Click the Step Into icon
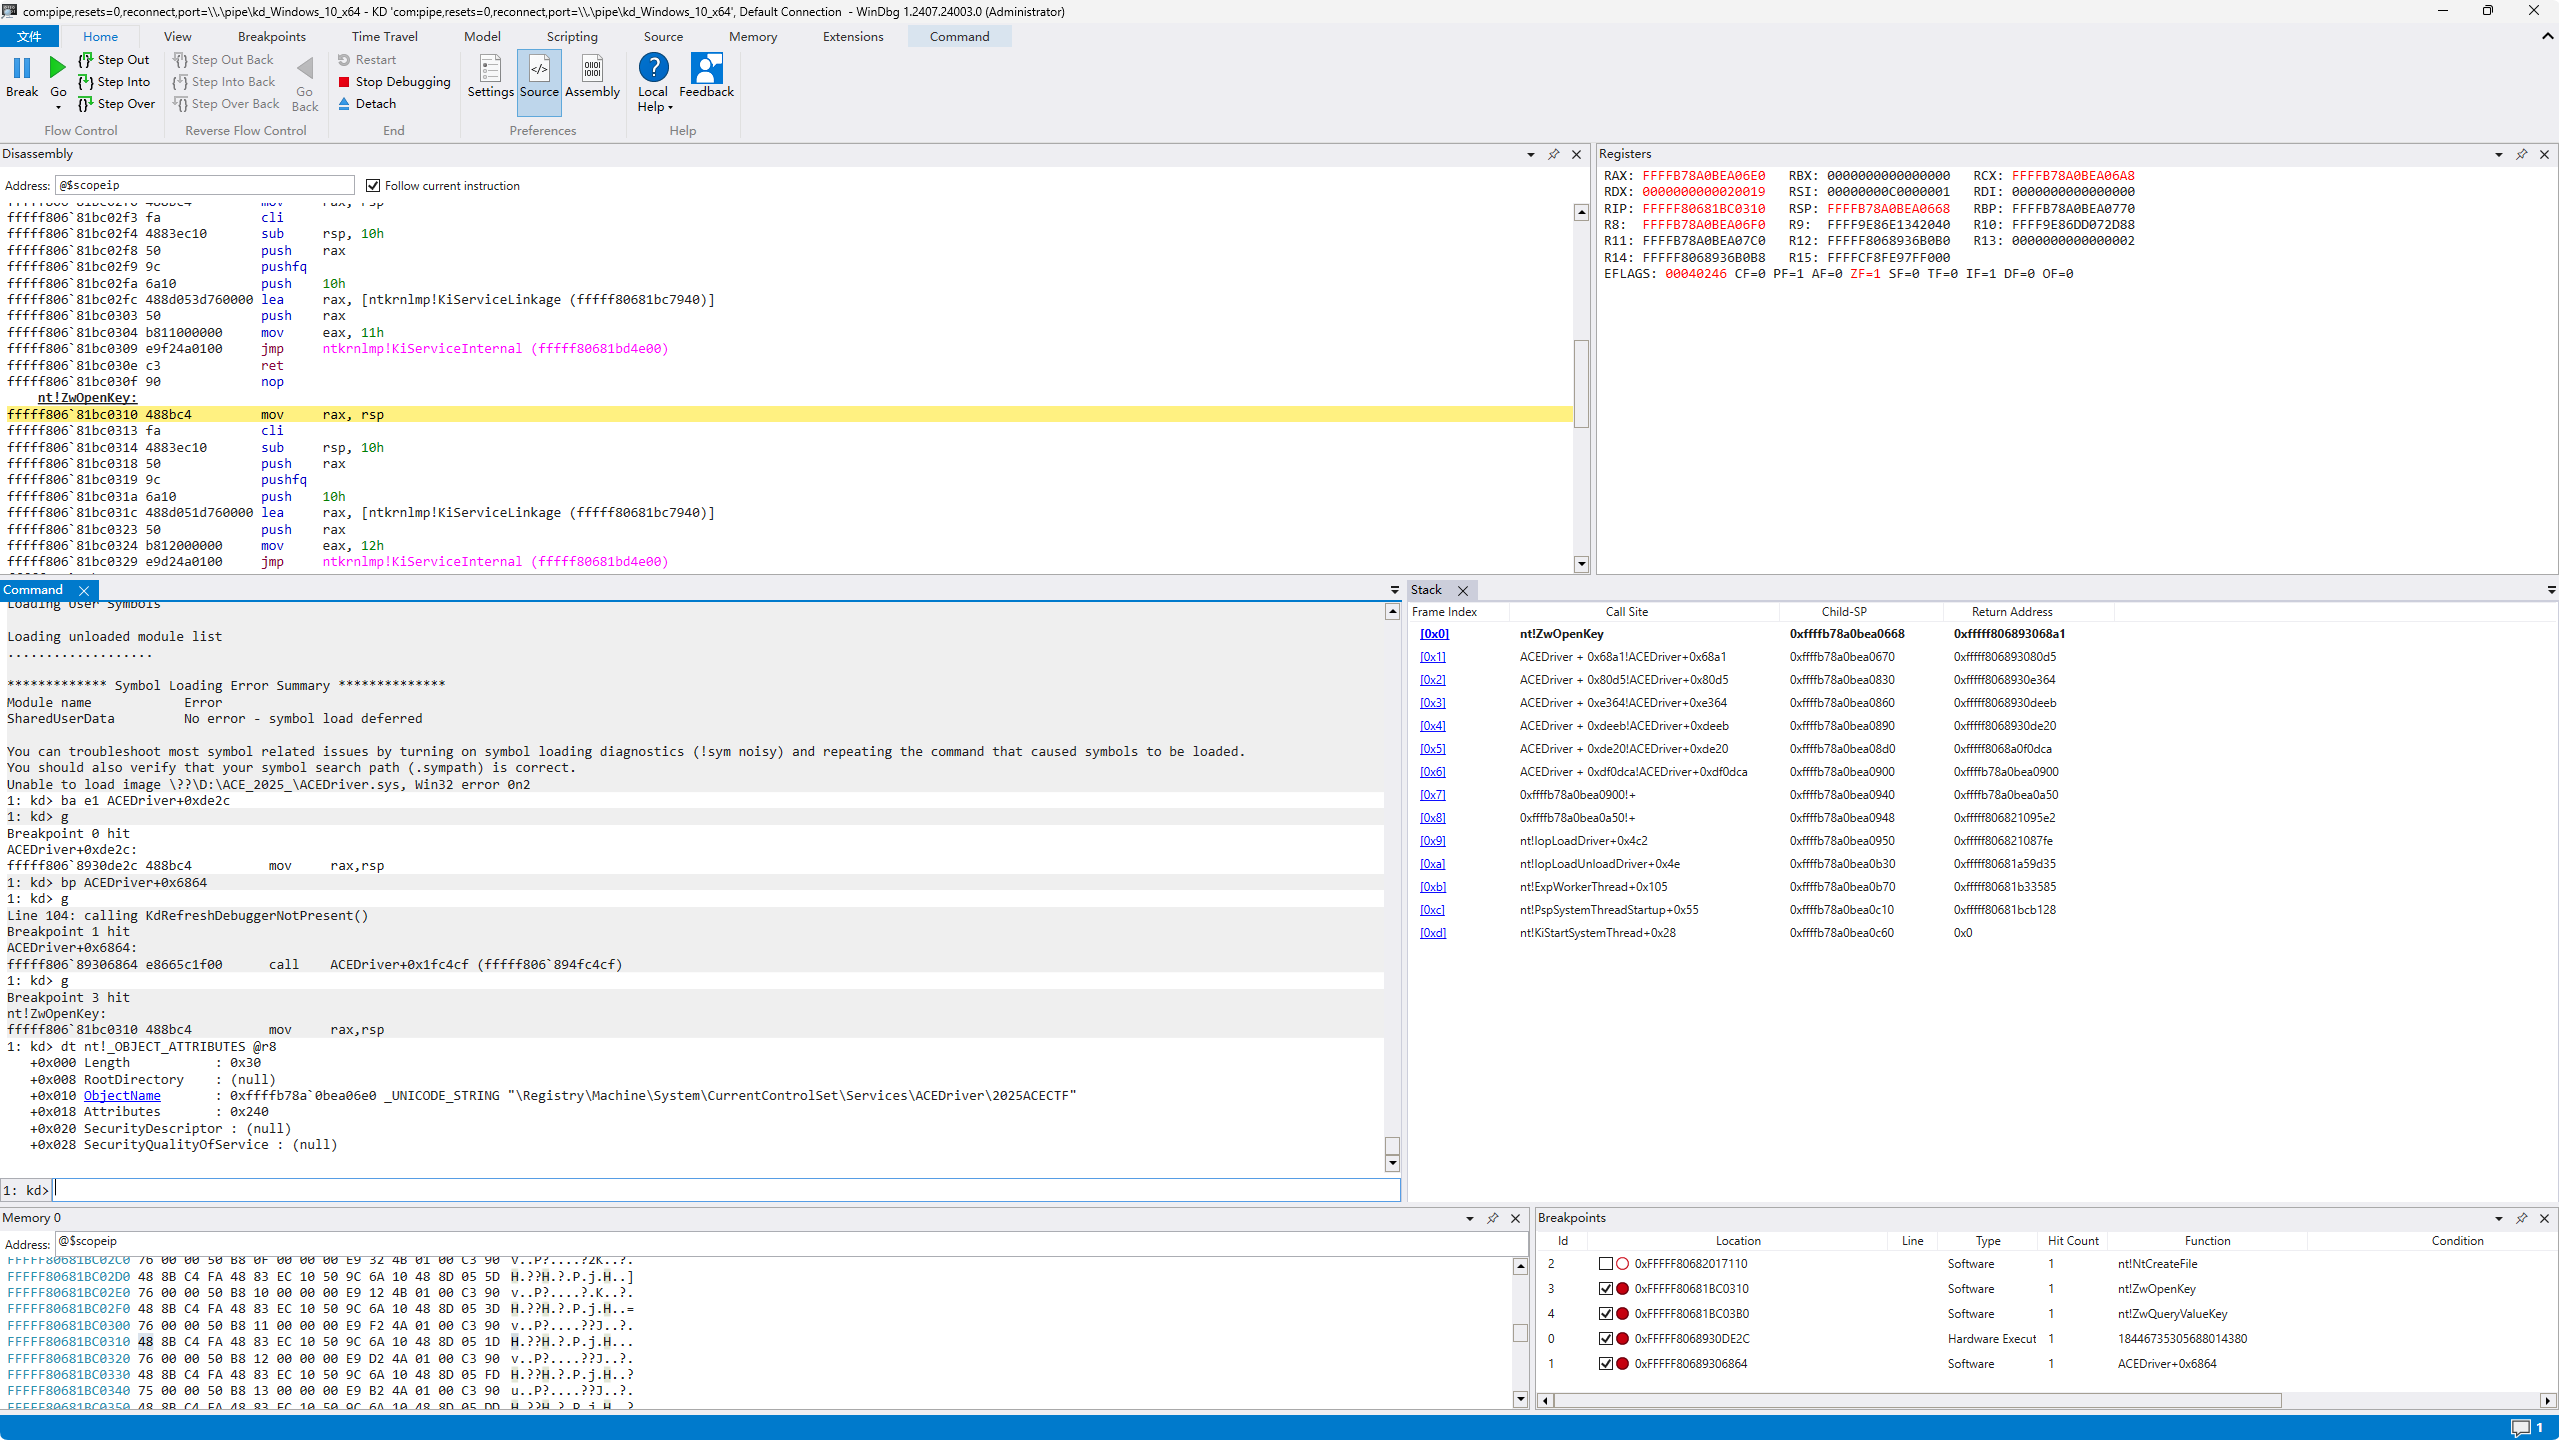2560x1440 pixels. point(85,82)
